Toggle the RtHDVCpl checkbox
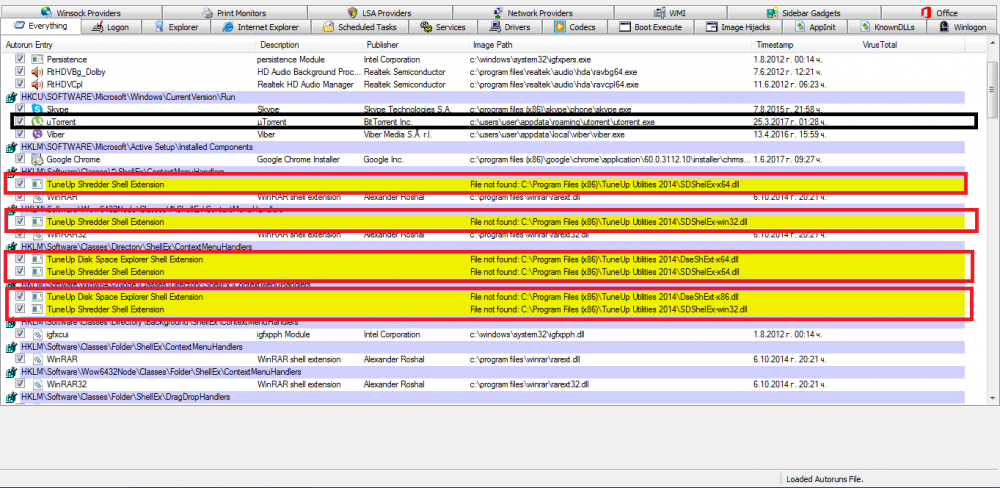 tap(20, 84)
